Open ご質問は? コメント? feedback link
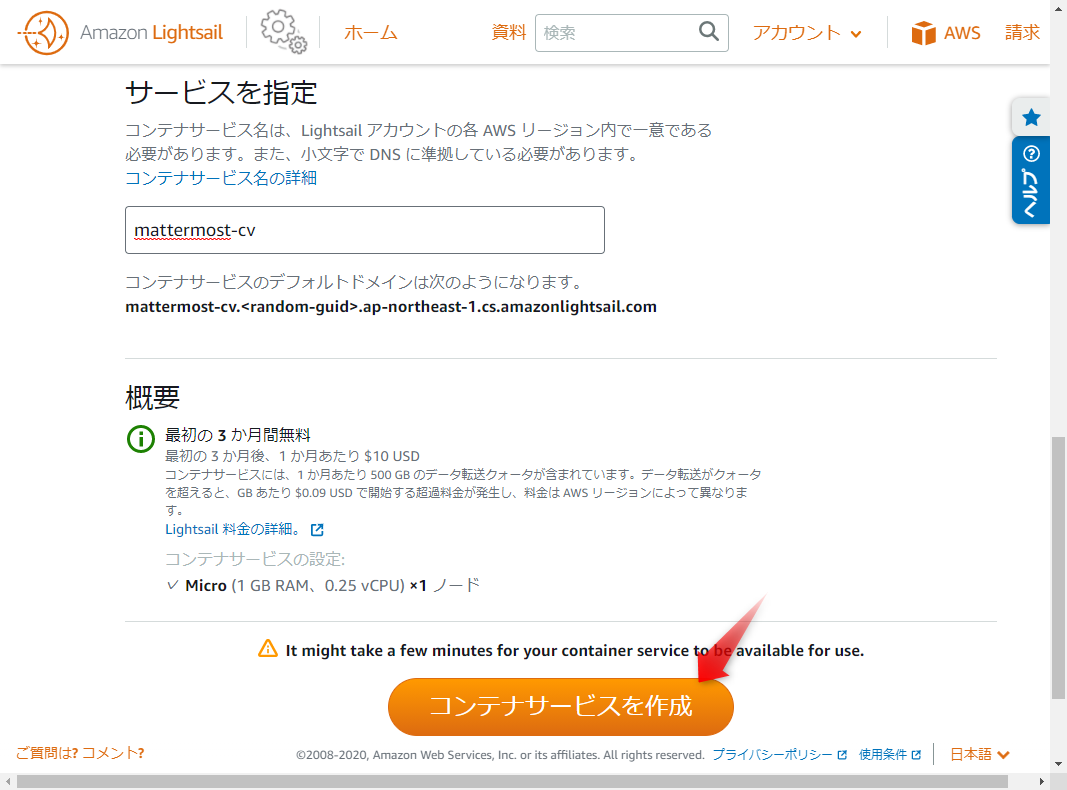 point(80,753)
